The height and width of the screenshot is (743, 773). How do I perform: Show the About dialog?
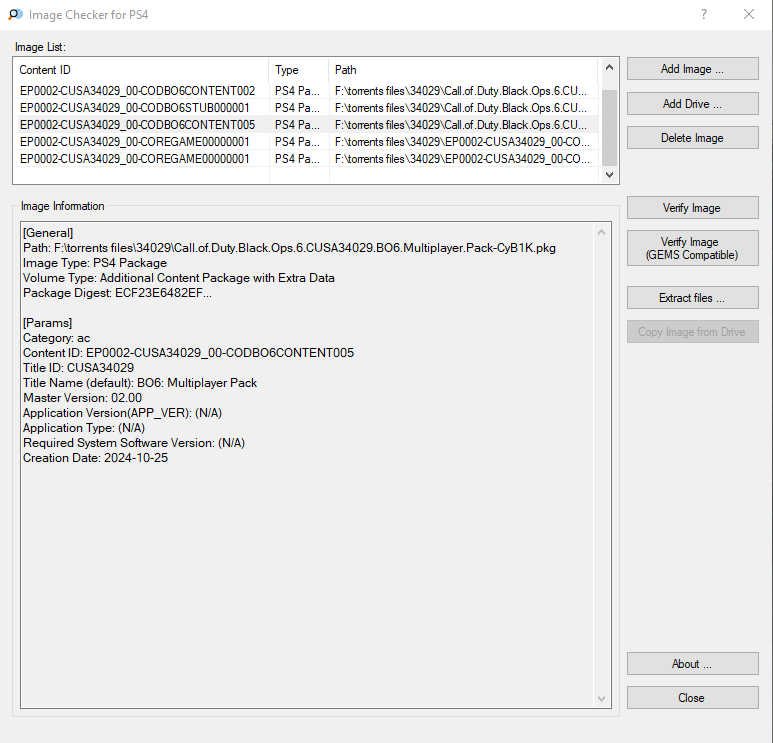point(692,664)
